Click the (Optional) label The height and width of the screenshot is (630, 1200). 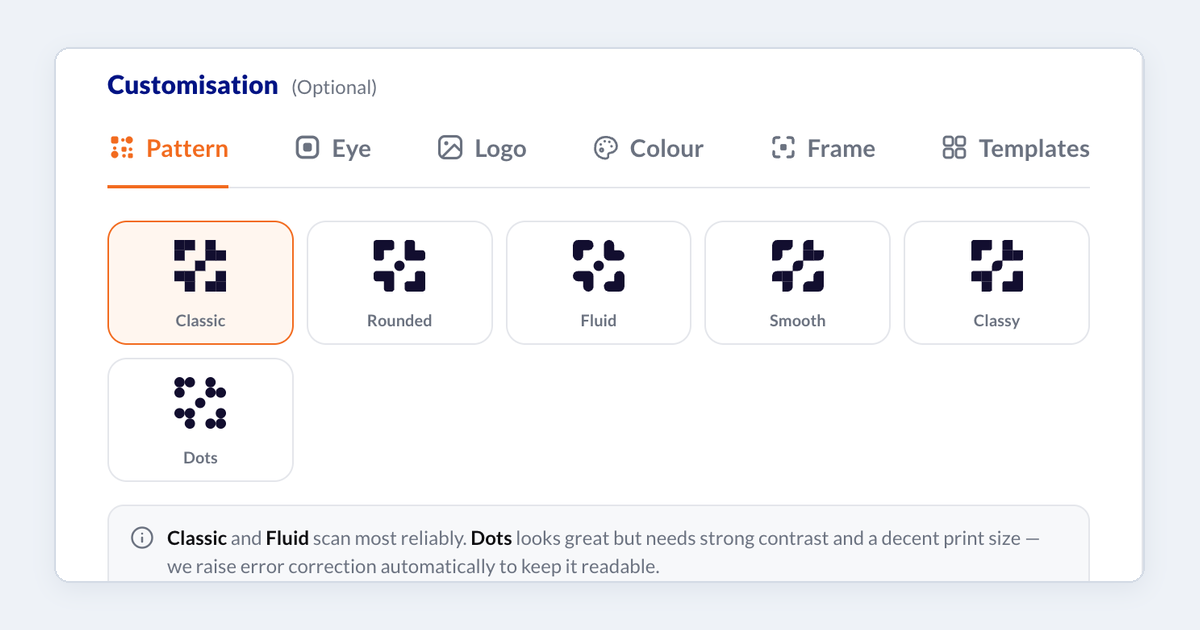click(334, 88)
